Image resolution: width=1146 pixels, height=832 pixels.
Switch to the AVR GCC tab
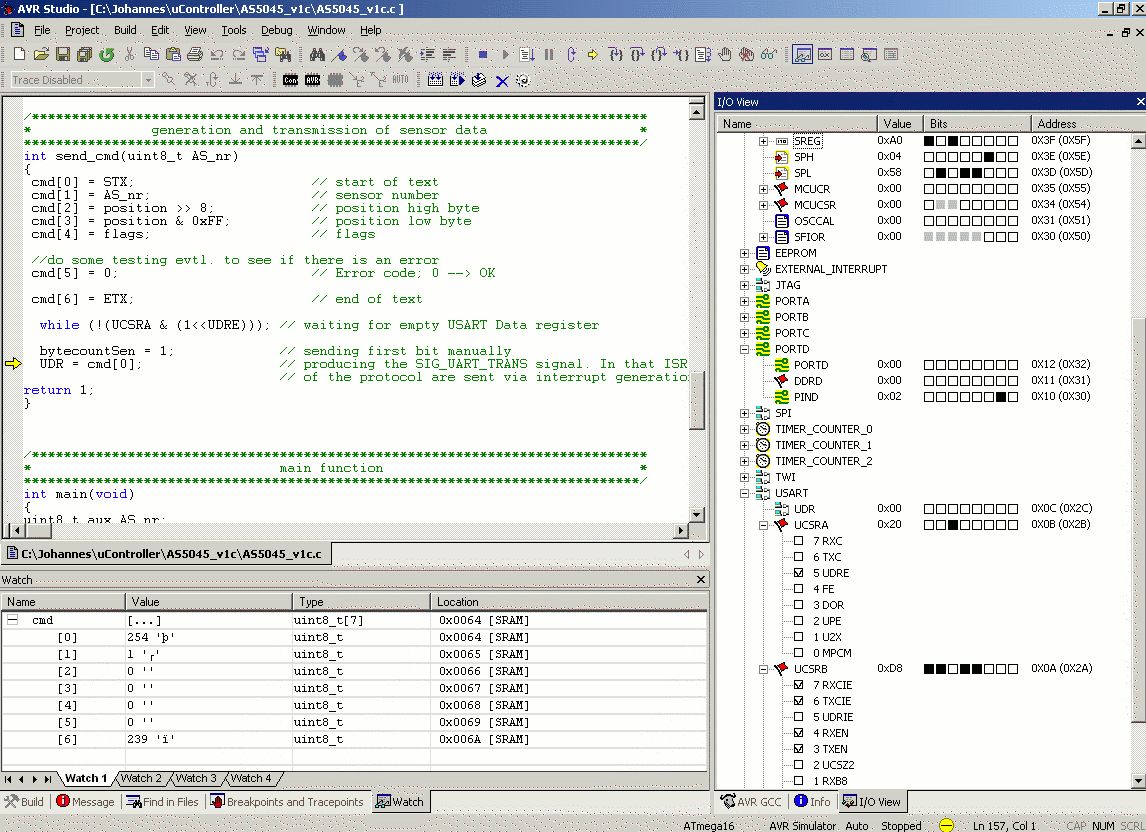click(751, 802)
